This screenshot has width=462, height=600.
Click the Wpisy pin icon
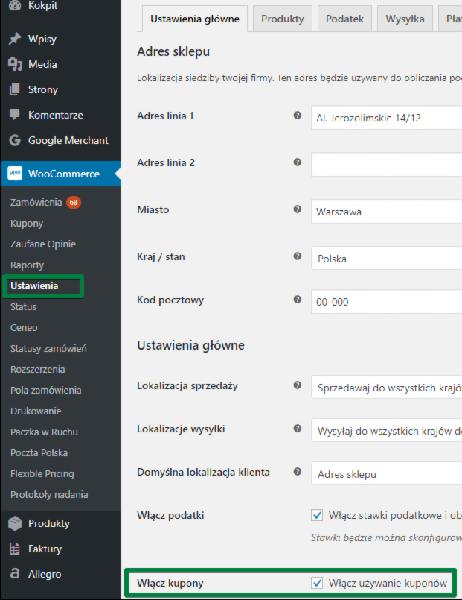point(15,39)
